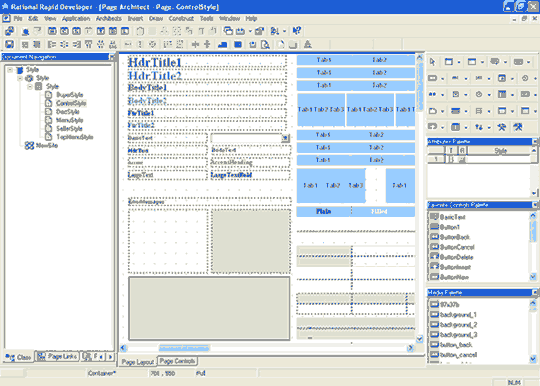The width and height of the screenshot is (540, 386).
Task: Click the blue floppy disk save icon
Action: [x=9, y=44]
